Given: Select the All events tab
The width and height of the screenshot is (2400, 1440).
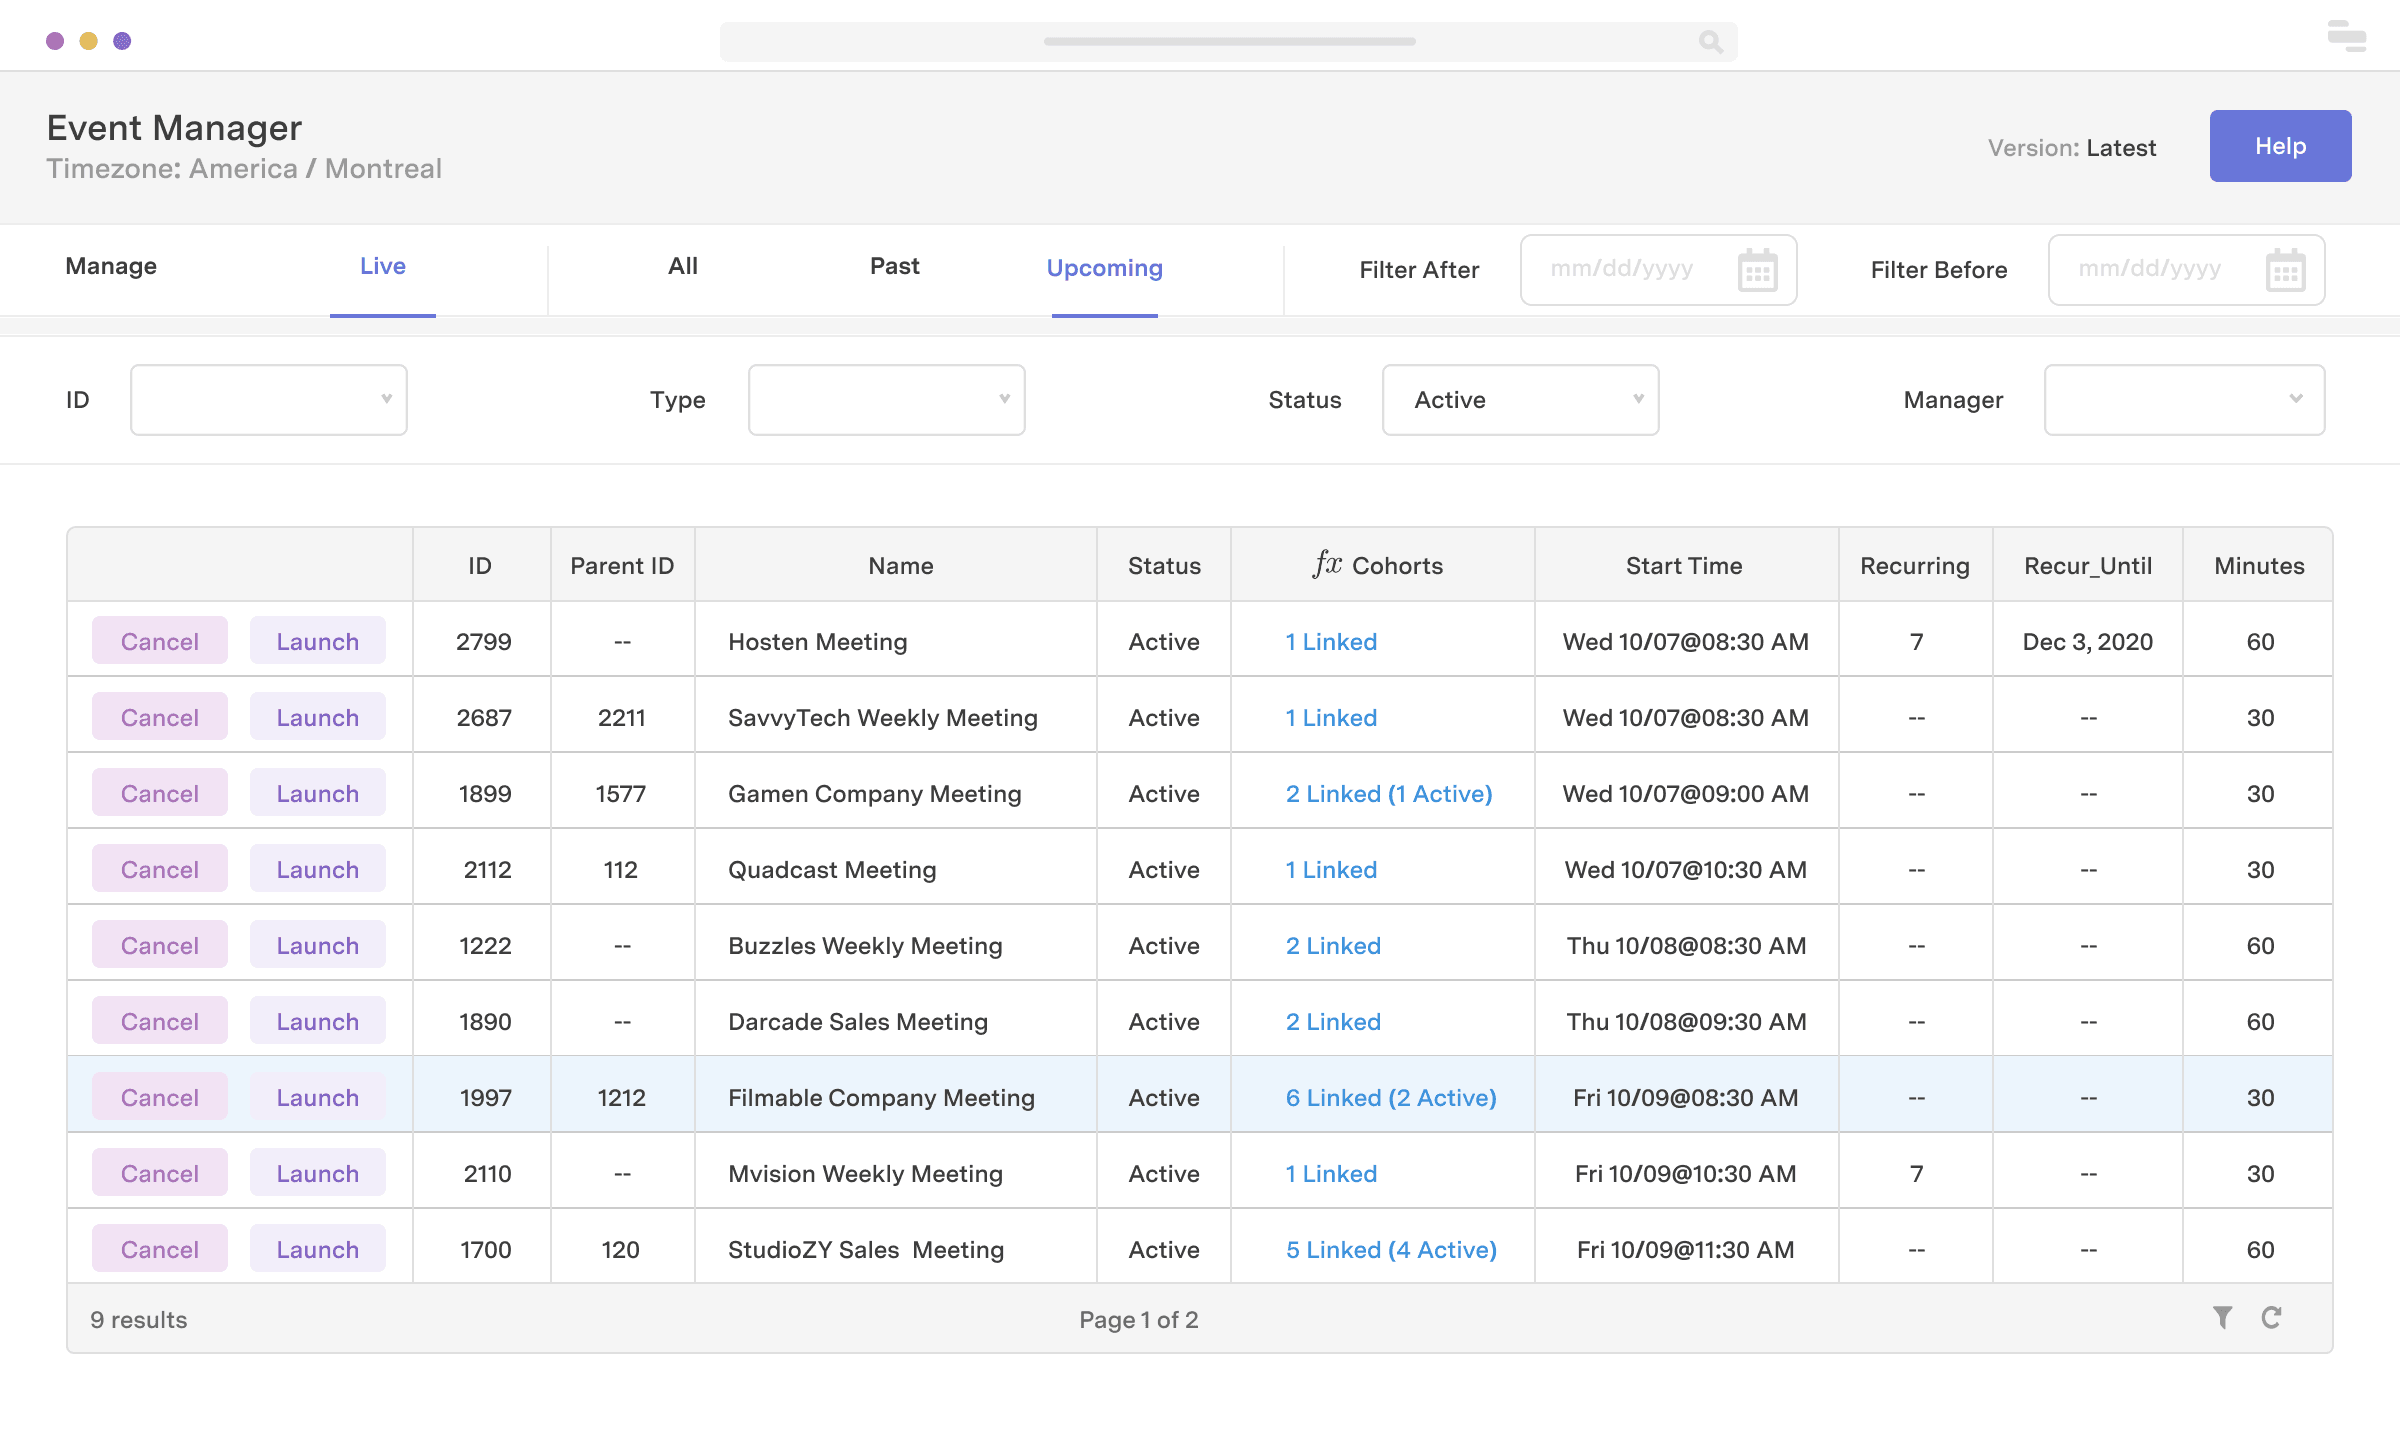Looking at the screenshot, I should 683,265.
